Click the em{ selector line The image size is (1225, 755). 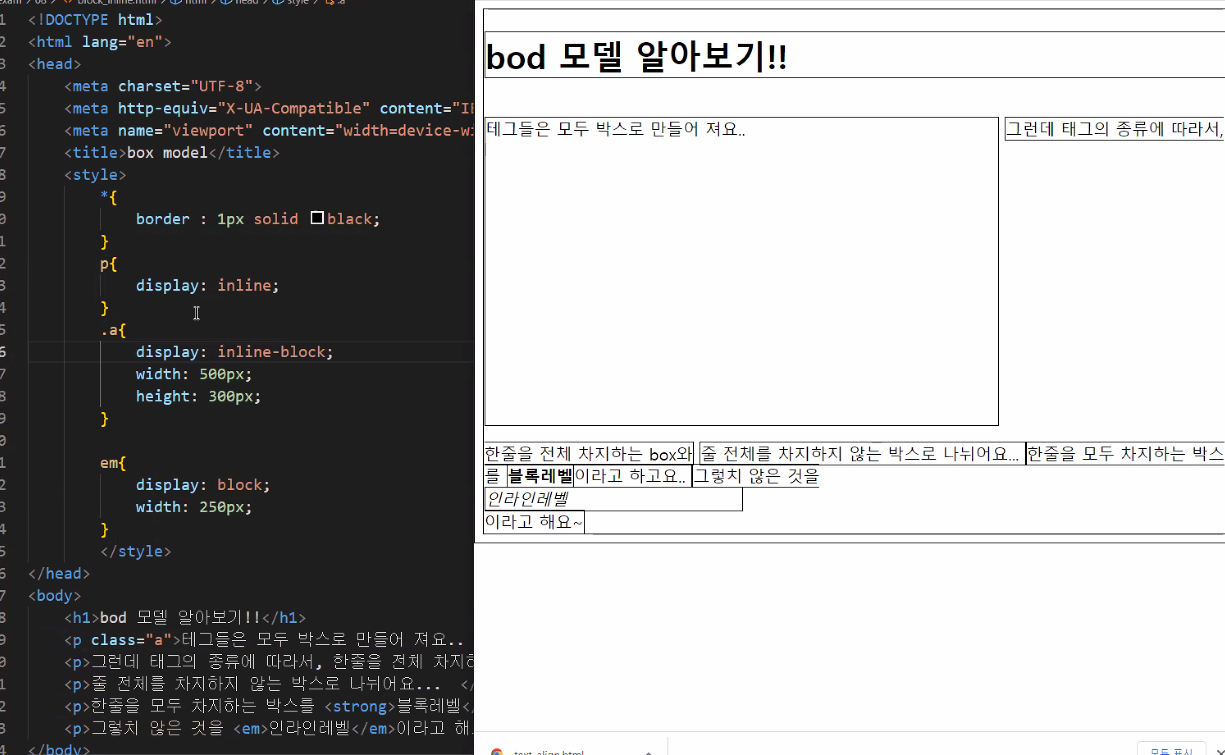click(113, 462)
